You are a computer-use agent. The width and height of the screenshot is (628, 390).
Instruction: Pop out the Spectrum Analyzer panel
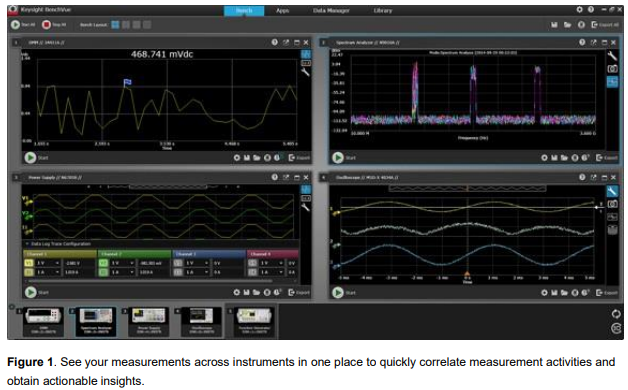point(594,42)
